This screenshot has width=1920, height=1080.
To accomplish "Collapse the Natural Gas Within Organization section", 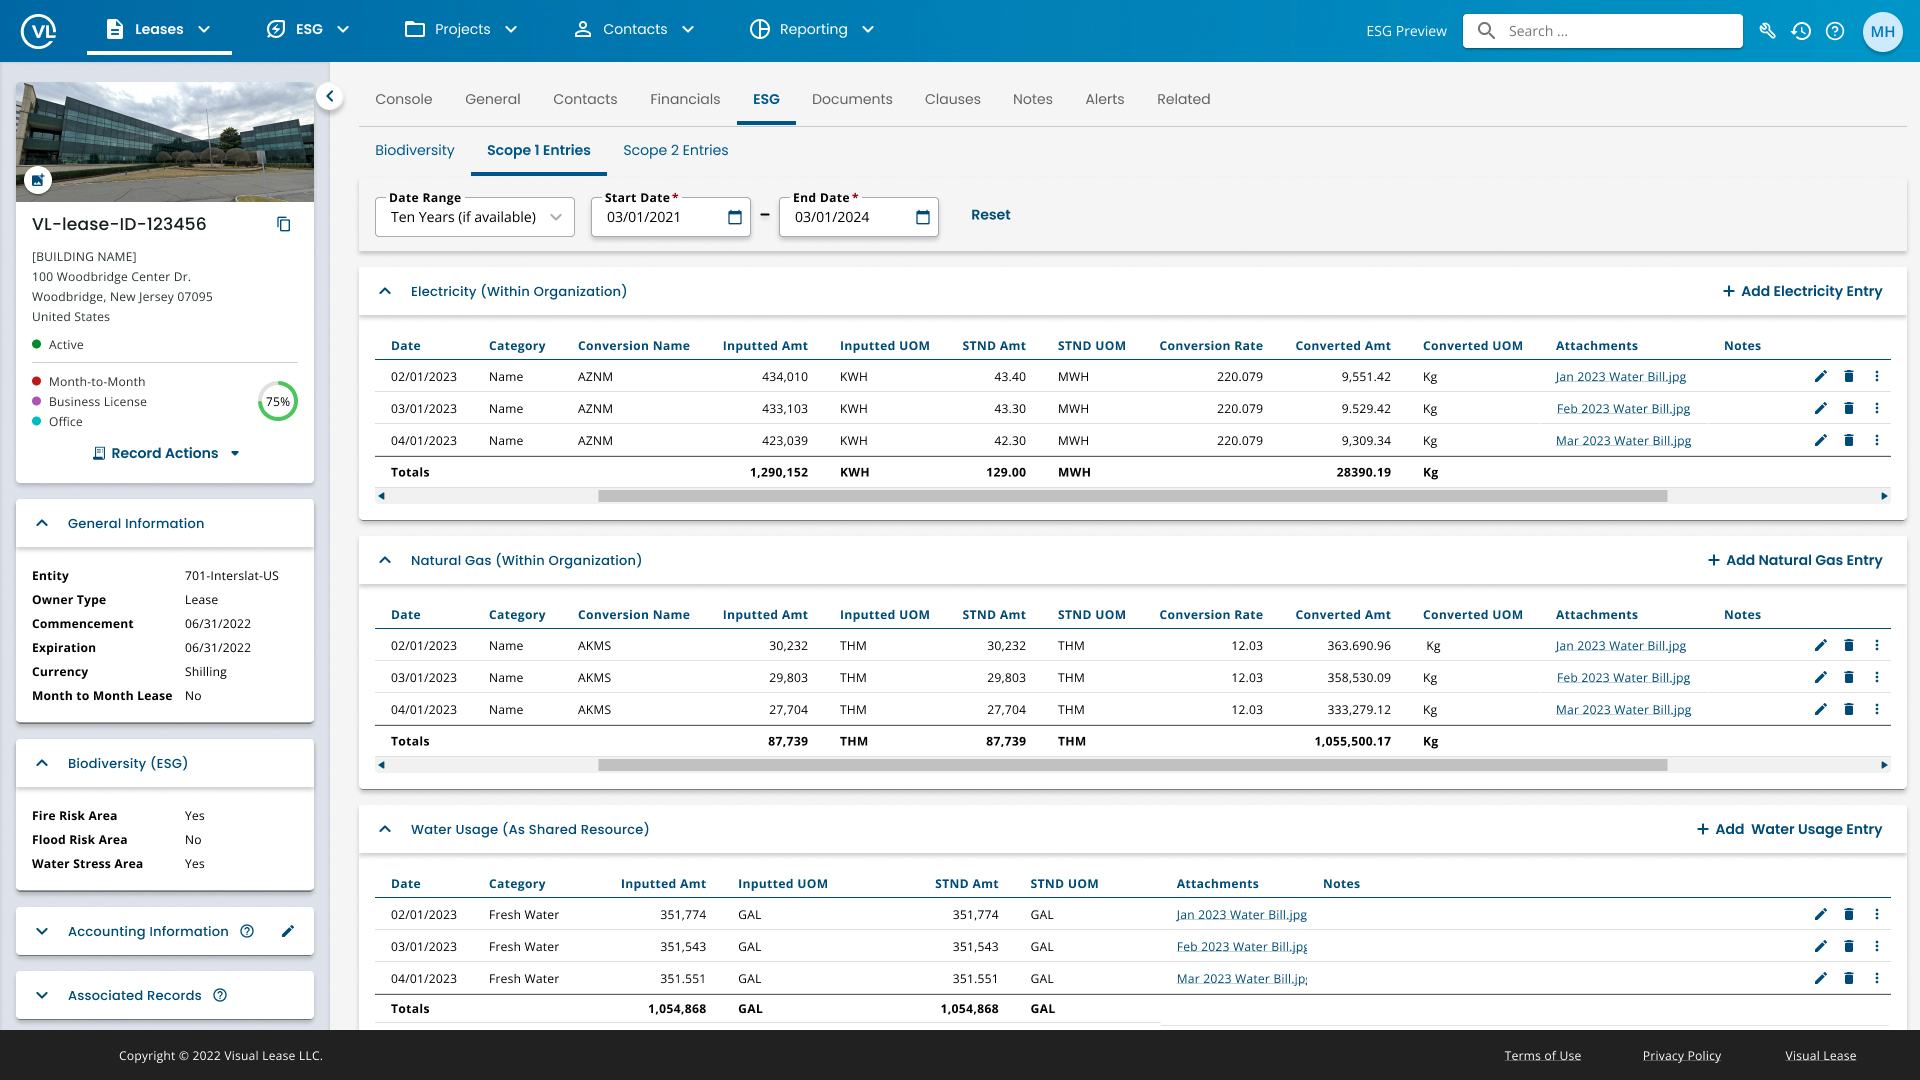I will (385, 559).
